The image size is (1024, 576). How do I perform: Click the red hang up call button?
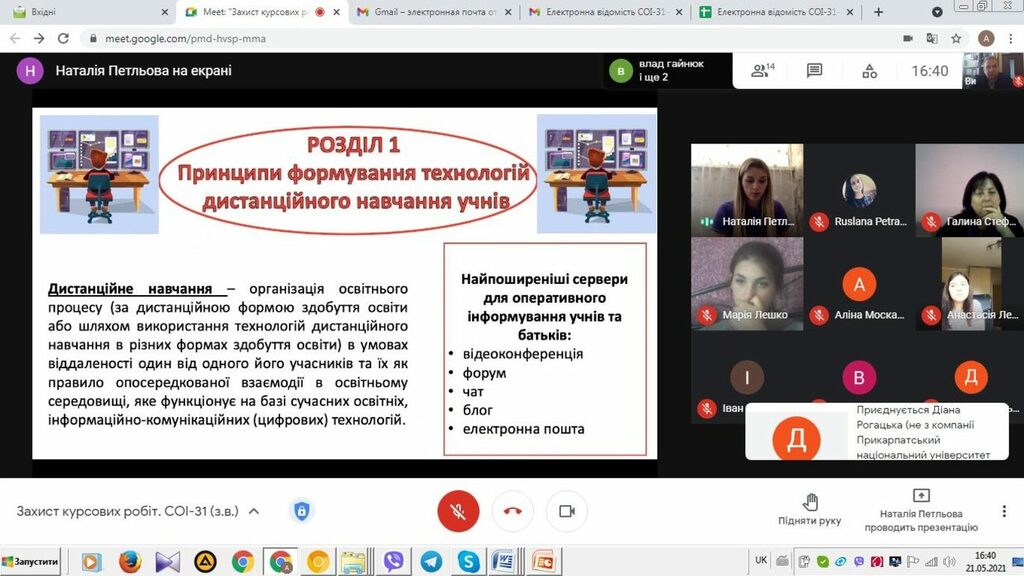(512, 511)
